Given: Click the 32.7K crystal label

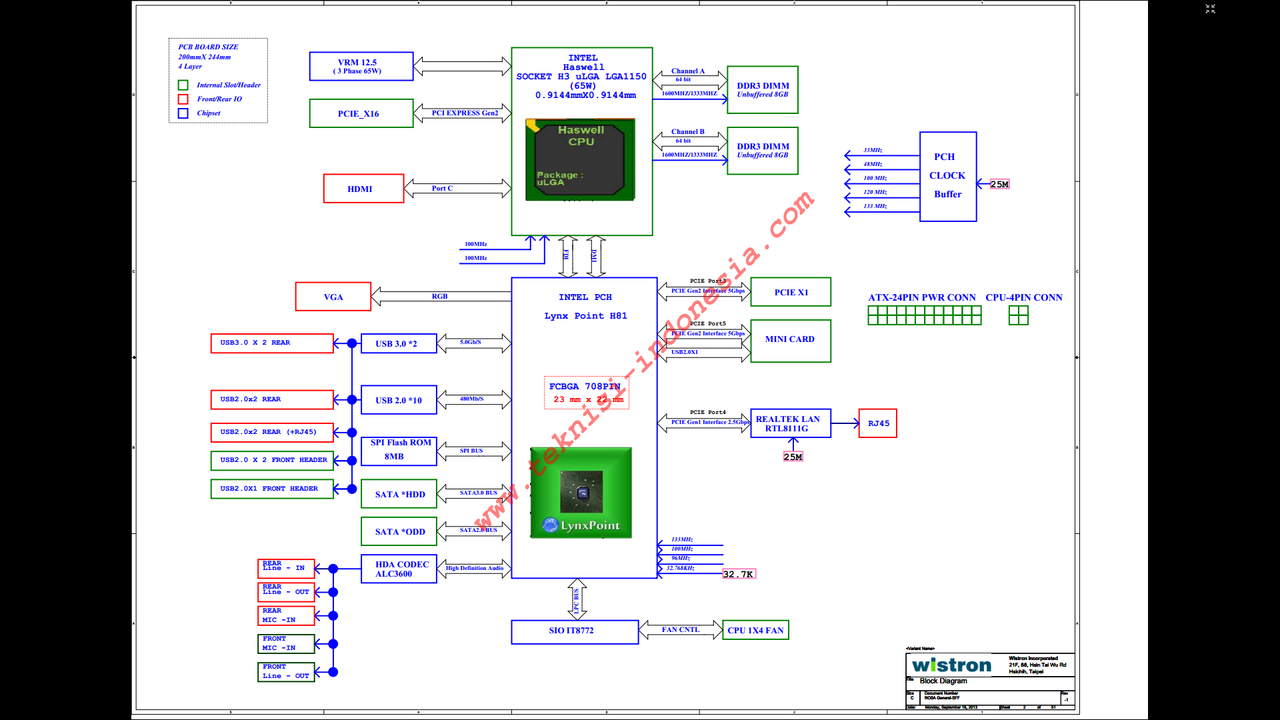Looking at the screenshot, I should [738, 574].
